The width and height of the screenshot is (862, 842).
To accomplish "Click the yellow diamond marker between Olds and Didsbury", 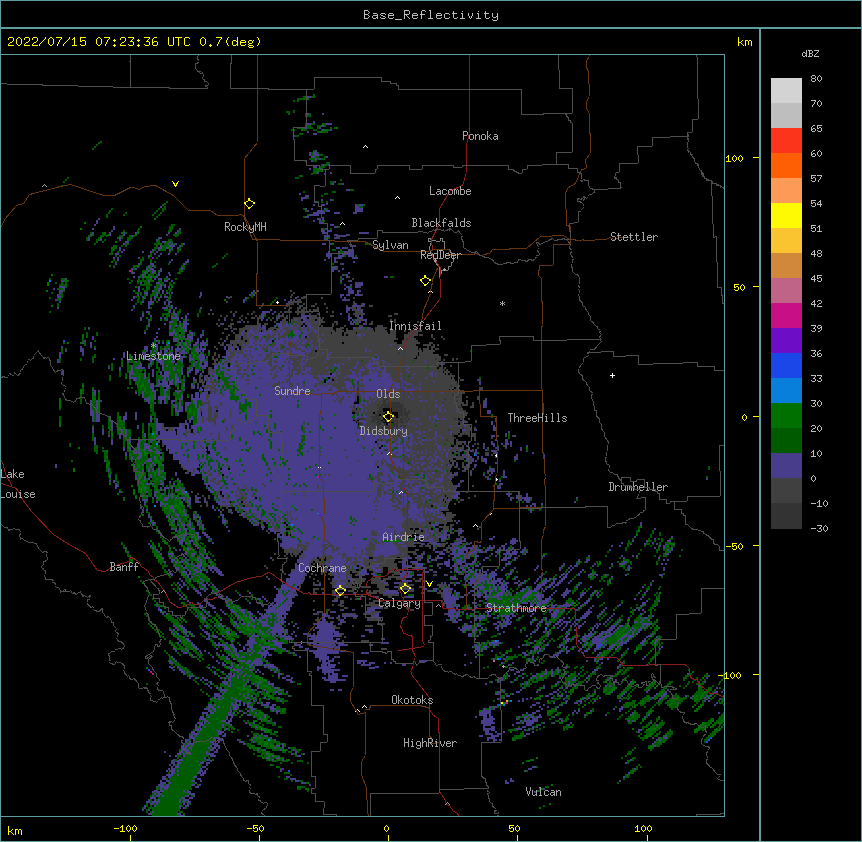I will (x=389, y=417).
